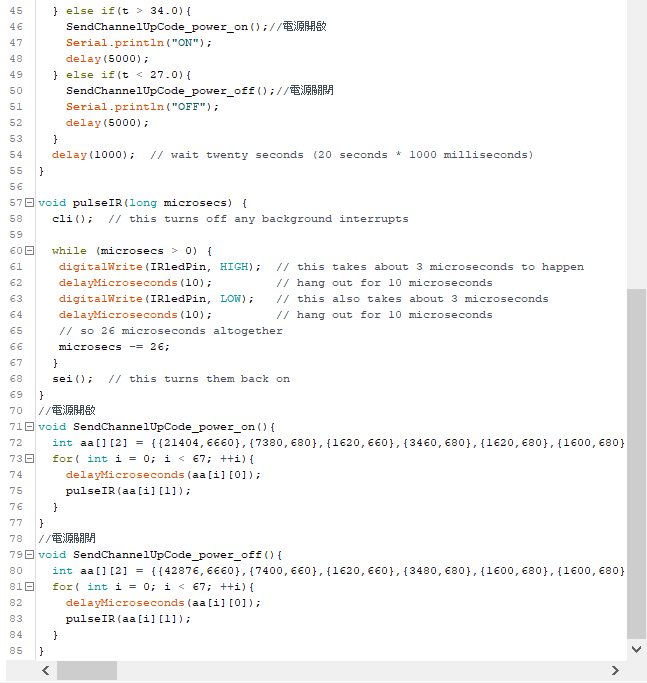This screenshot has width=647, height=683.
Task: Click the horizontal scrollbar right arrow
Action: pos(616,670)
